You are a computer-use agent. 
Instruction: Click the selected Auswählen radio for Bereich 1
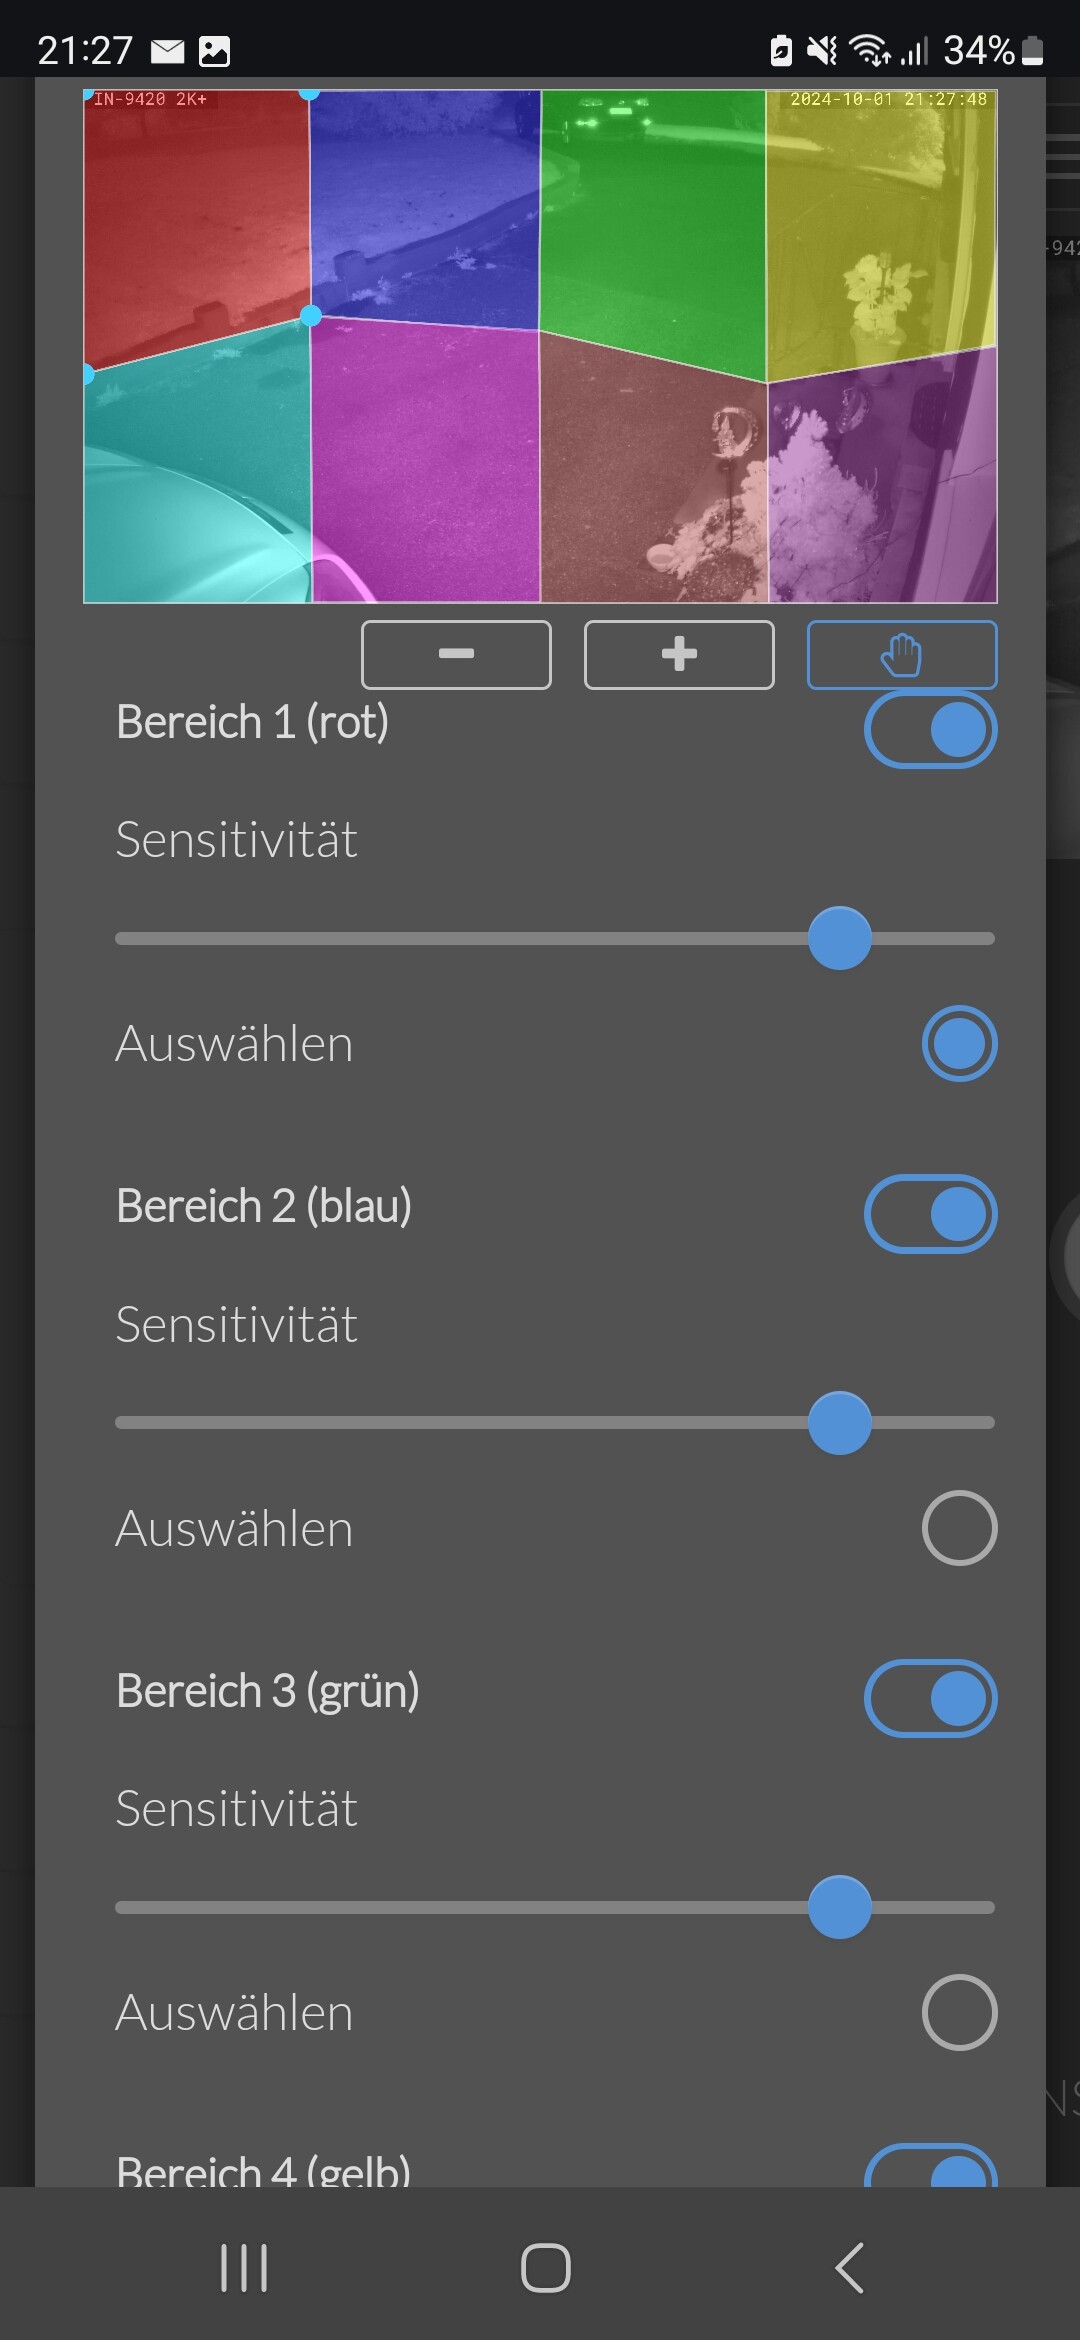click(x=960, y=1044)
